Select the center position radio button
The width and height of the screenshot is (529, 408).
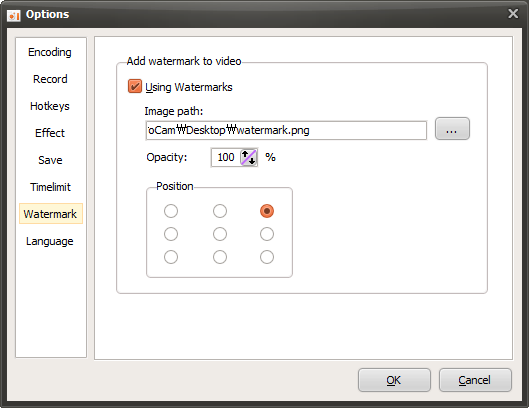pyautogui.click(x=220, y=234)
